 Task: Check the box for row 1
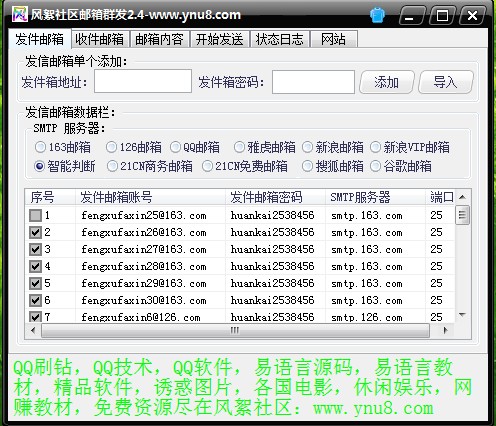click(x=35, y=215)
